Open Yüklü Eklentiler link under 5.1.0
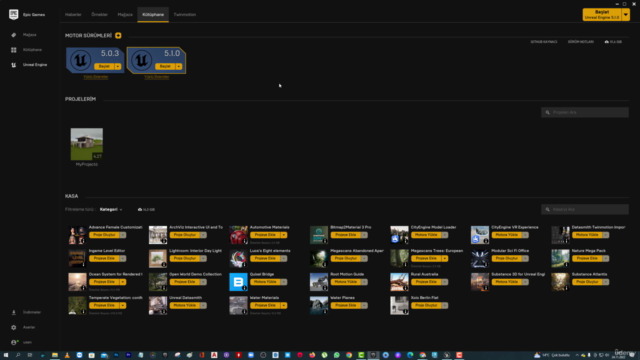 (x=157, y=77)
